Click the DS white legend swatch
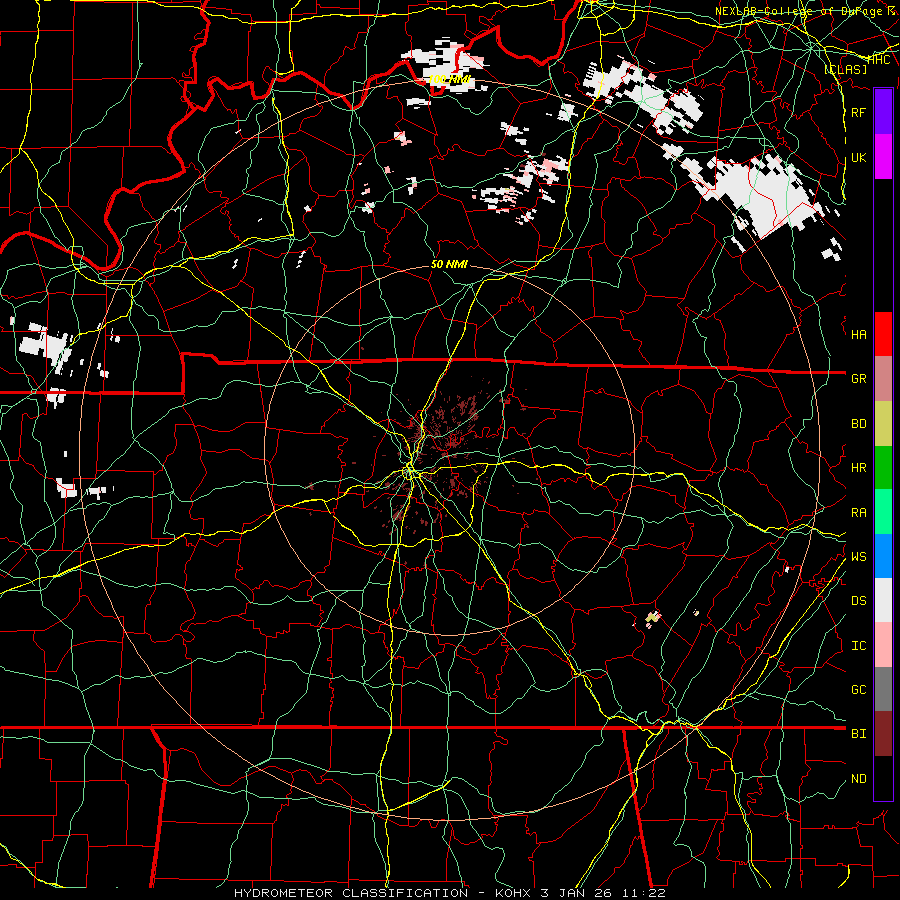Image resolution: width=900 pixels, height=900 pixels. [x=883, y=600]
